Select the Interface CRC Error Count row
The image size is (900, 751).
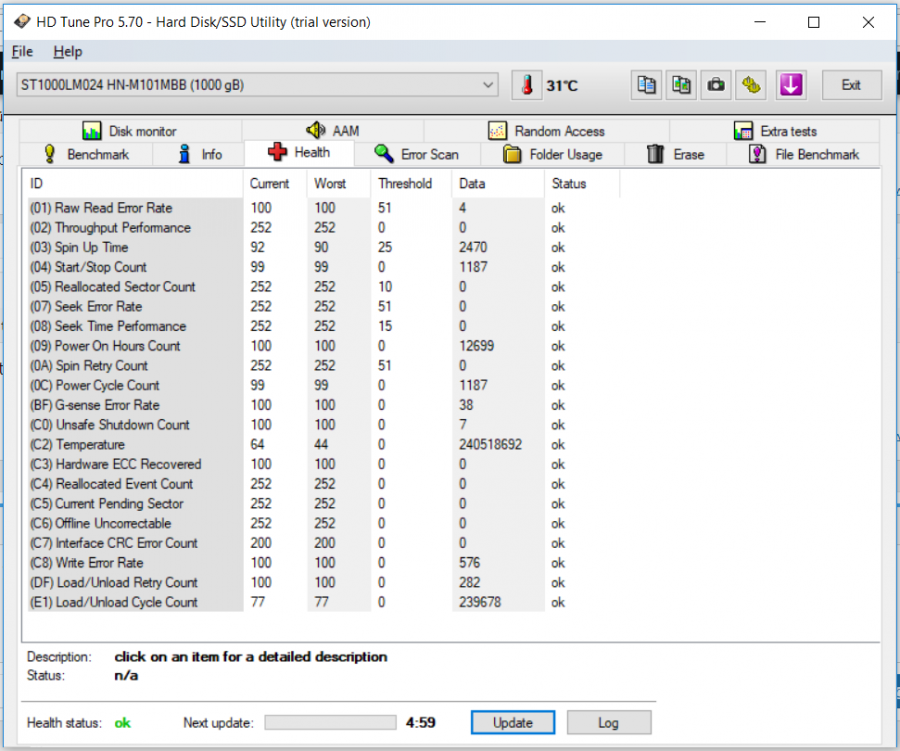(x=323, y=543)
